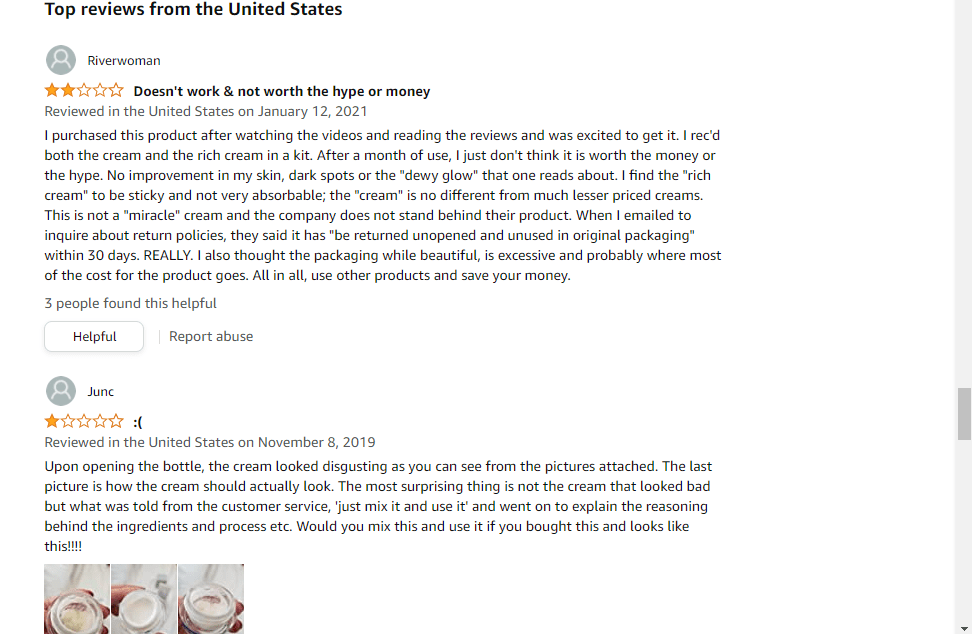
Task: View second attached review photo thumbnail
Action: pos(144,599)
